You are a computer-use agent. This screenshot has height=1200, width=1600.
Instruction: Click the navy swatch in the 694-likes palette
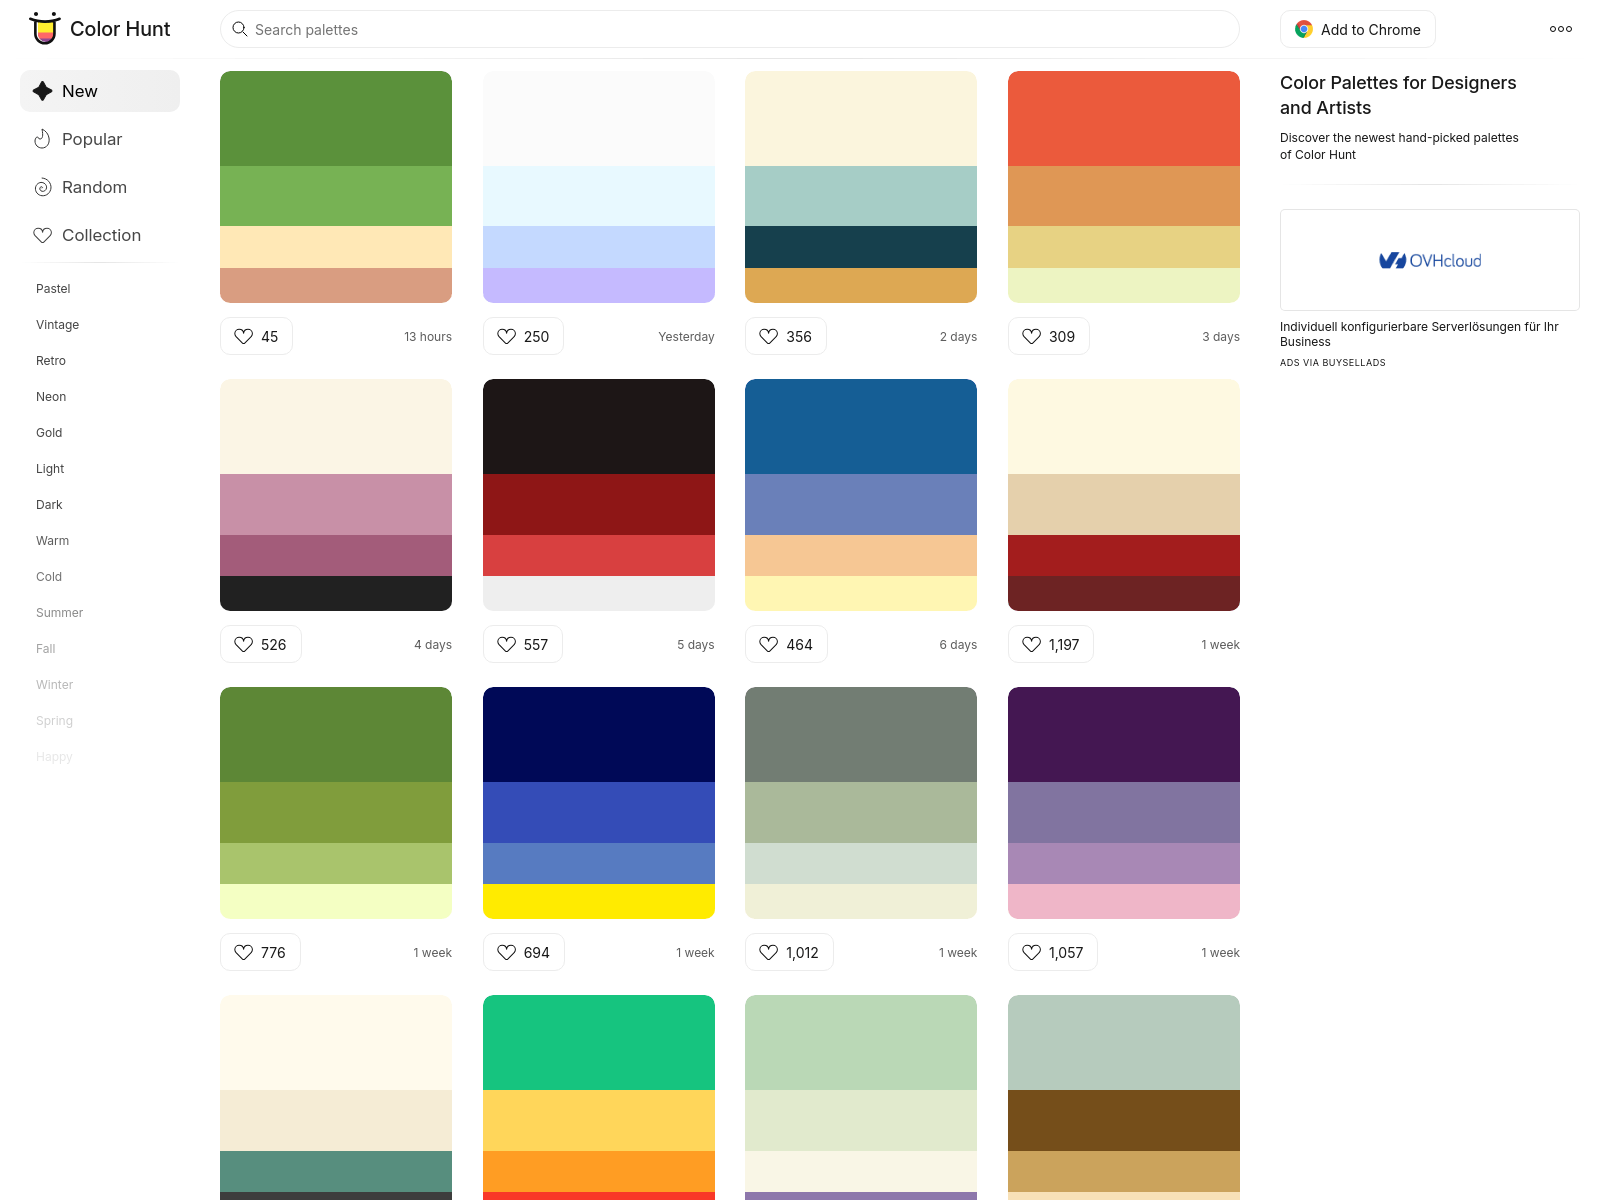[x=599, y=734]
